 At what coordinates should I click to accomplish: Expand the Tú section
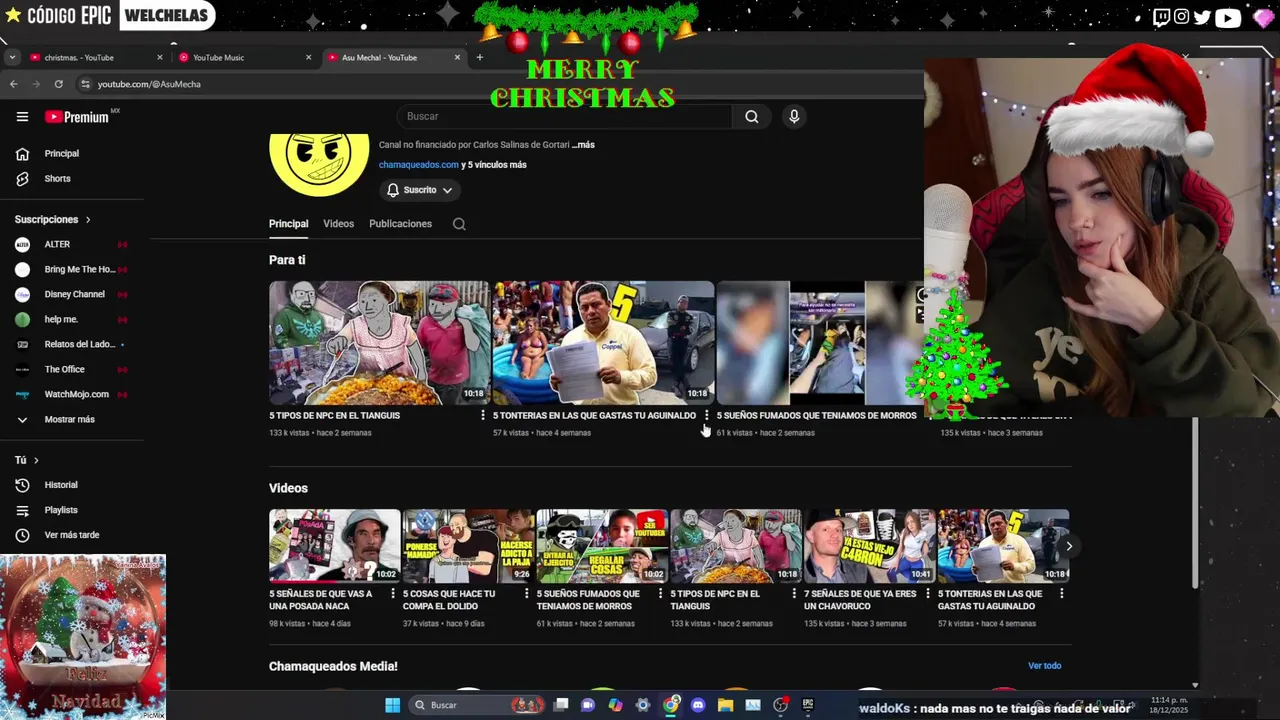tap(27, 460)
